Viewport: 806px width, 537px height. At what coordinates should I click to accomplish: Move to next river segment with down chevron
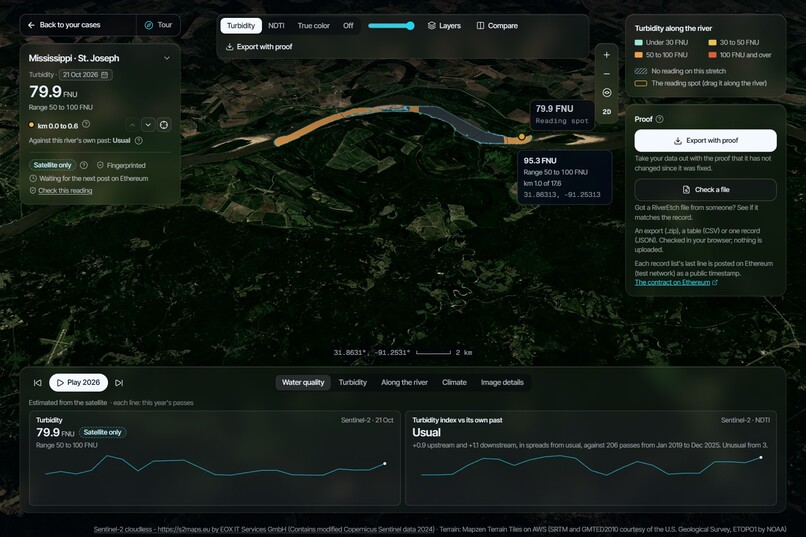pos(148,125)
